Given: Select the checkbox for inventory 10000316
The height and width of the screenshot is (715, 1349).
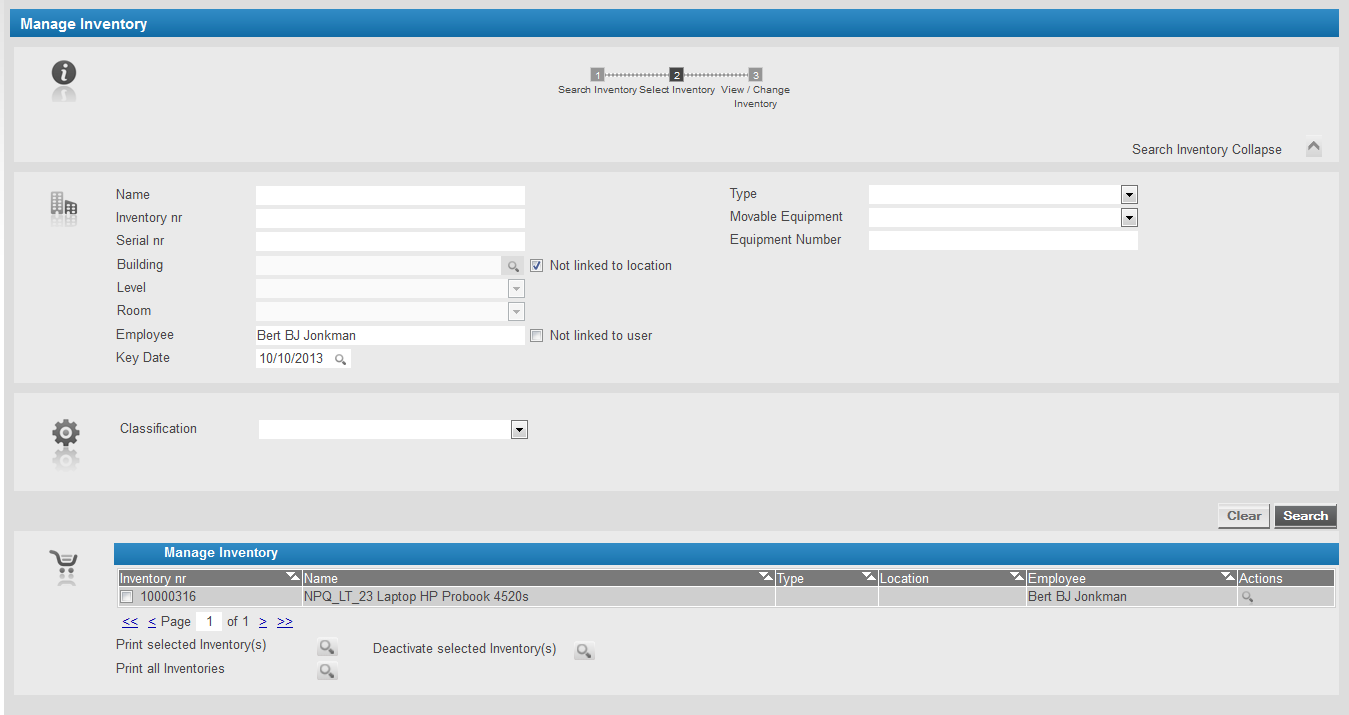Looking at the screenshot, I should pyautogui.click(x=127, y=597).
